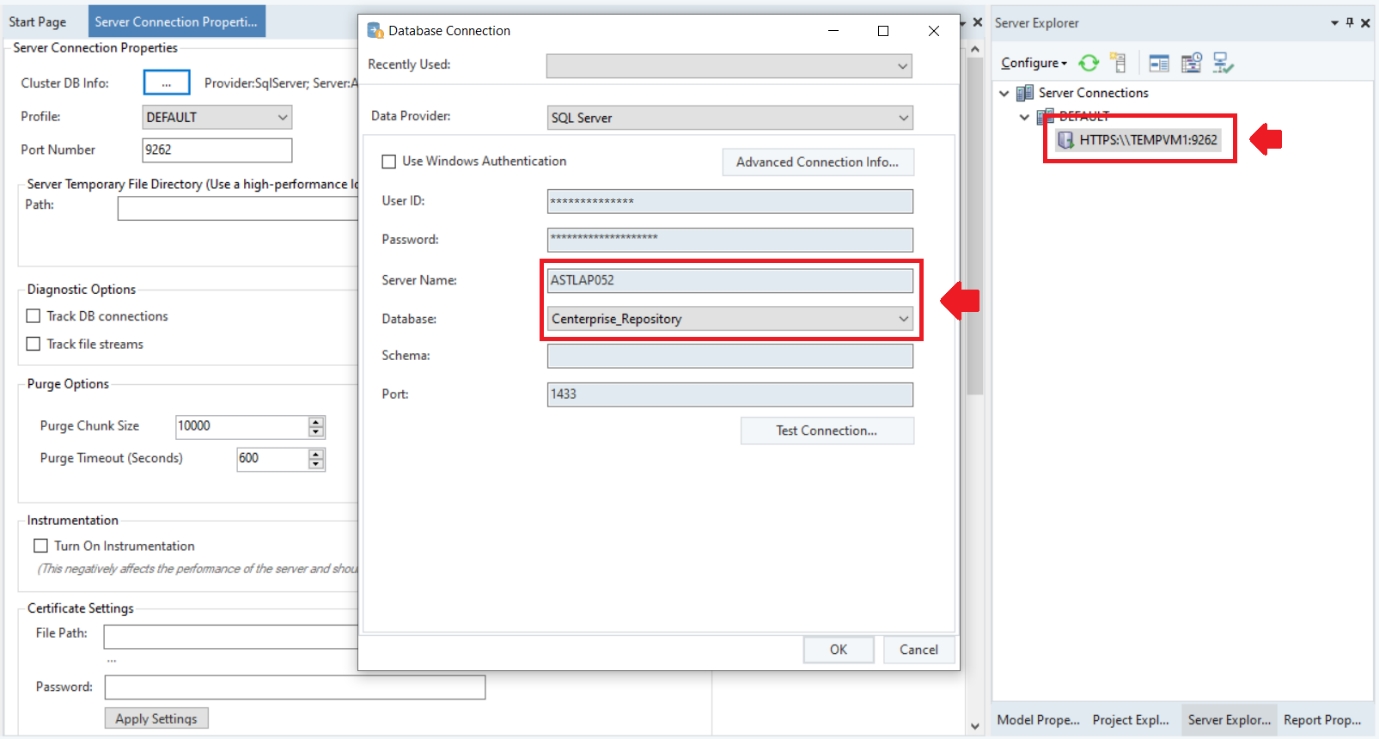Image resolution: width=1379 pixels, height=739 pixels.
Task: Increase Purge Chunk Size with up arrow
Action: 316,421
